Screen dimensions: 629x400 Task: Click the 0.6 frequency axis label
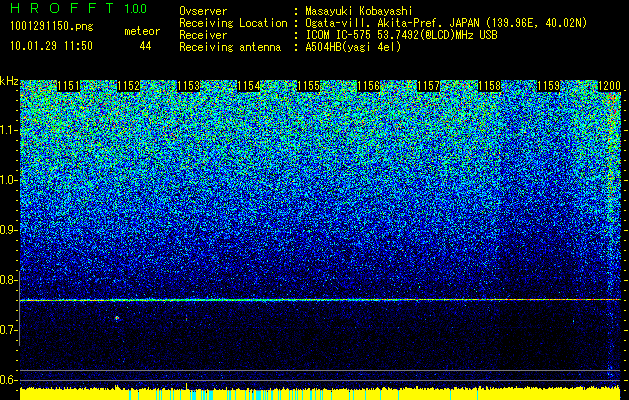click(x=8, y=380)
